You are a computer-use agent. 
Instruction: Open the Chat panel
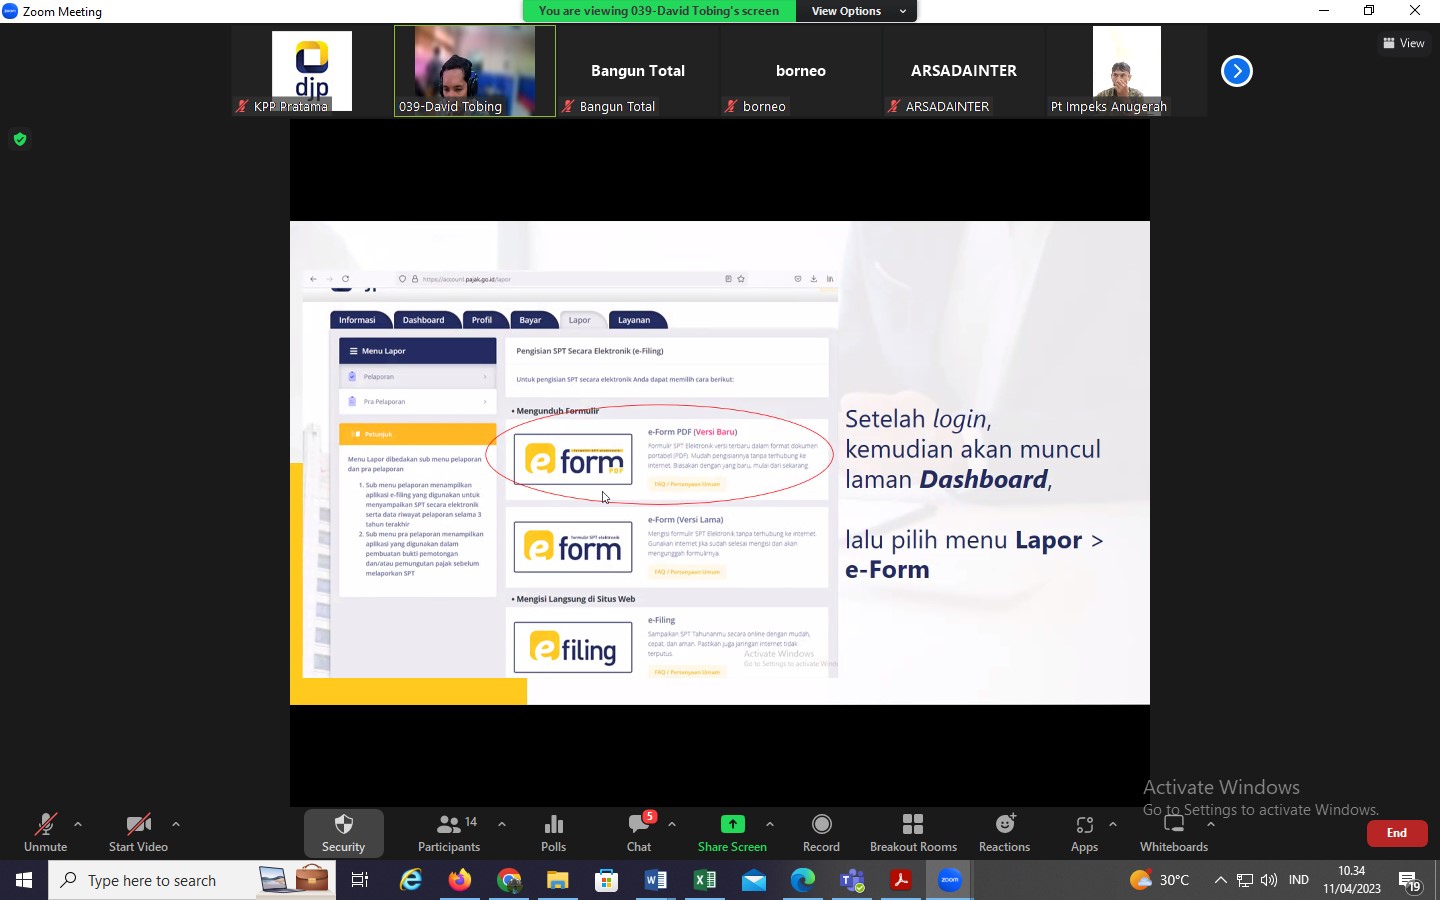(639, 833)
